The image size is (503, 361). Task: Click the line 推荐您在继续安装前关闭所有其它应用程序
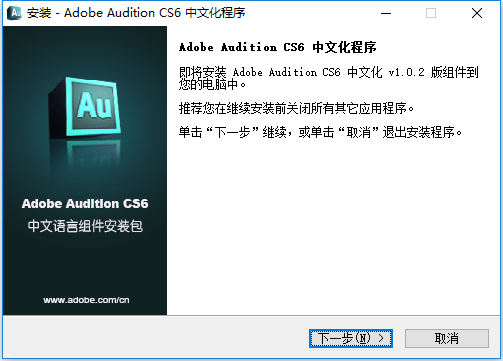tap(296, 108)
